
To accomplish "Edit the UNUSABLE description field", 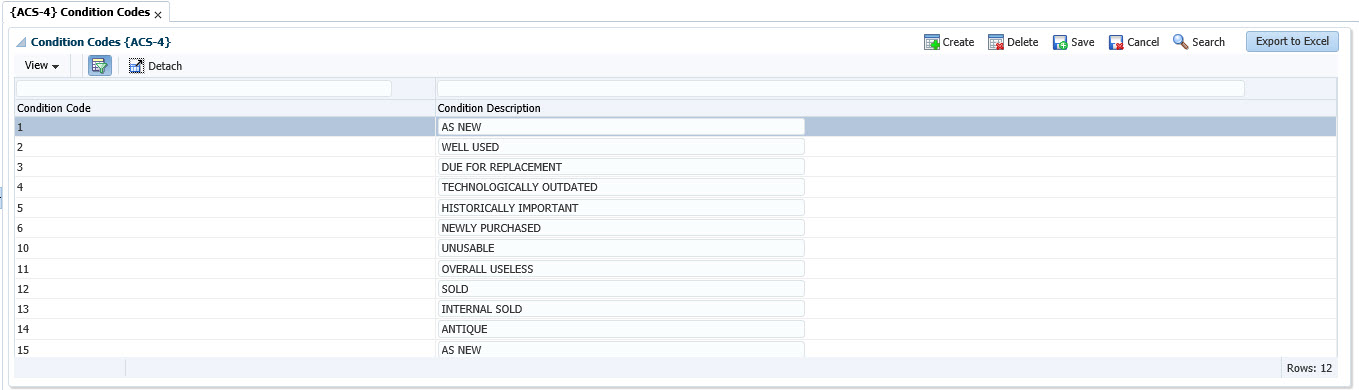I will click(x=621, y=248).
